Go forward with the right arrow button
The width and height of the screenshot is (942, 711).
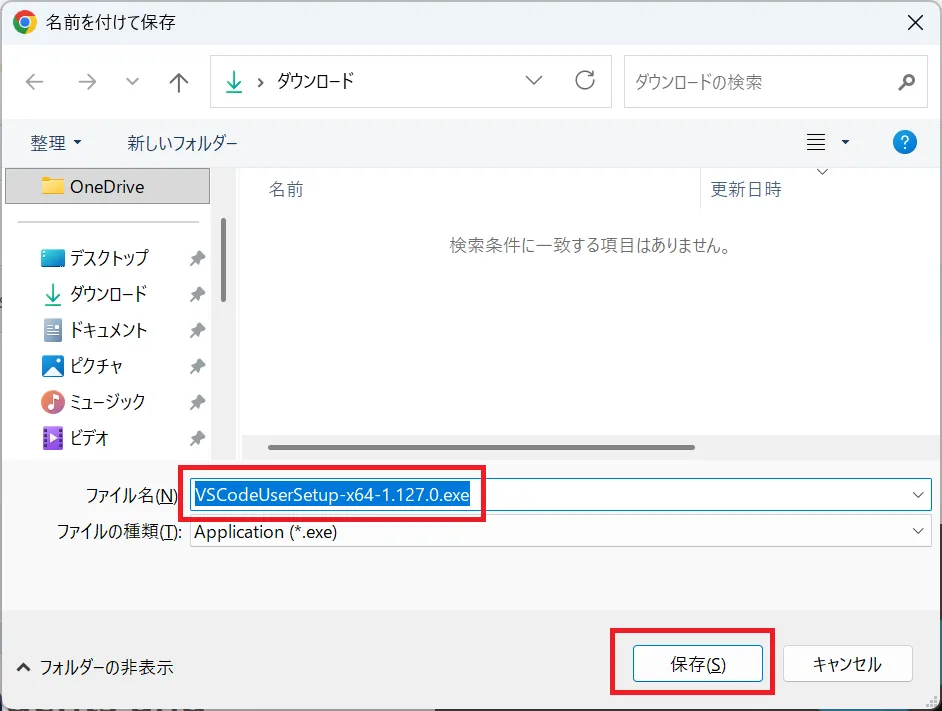[x=87, y=82]
